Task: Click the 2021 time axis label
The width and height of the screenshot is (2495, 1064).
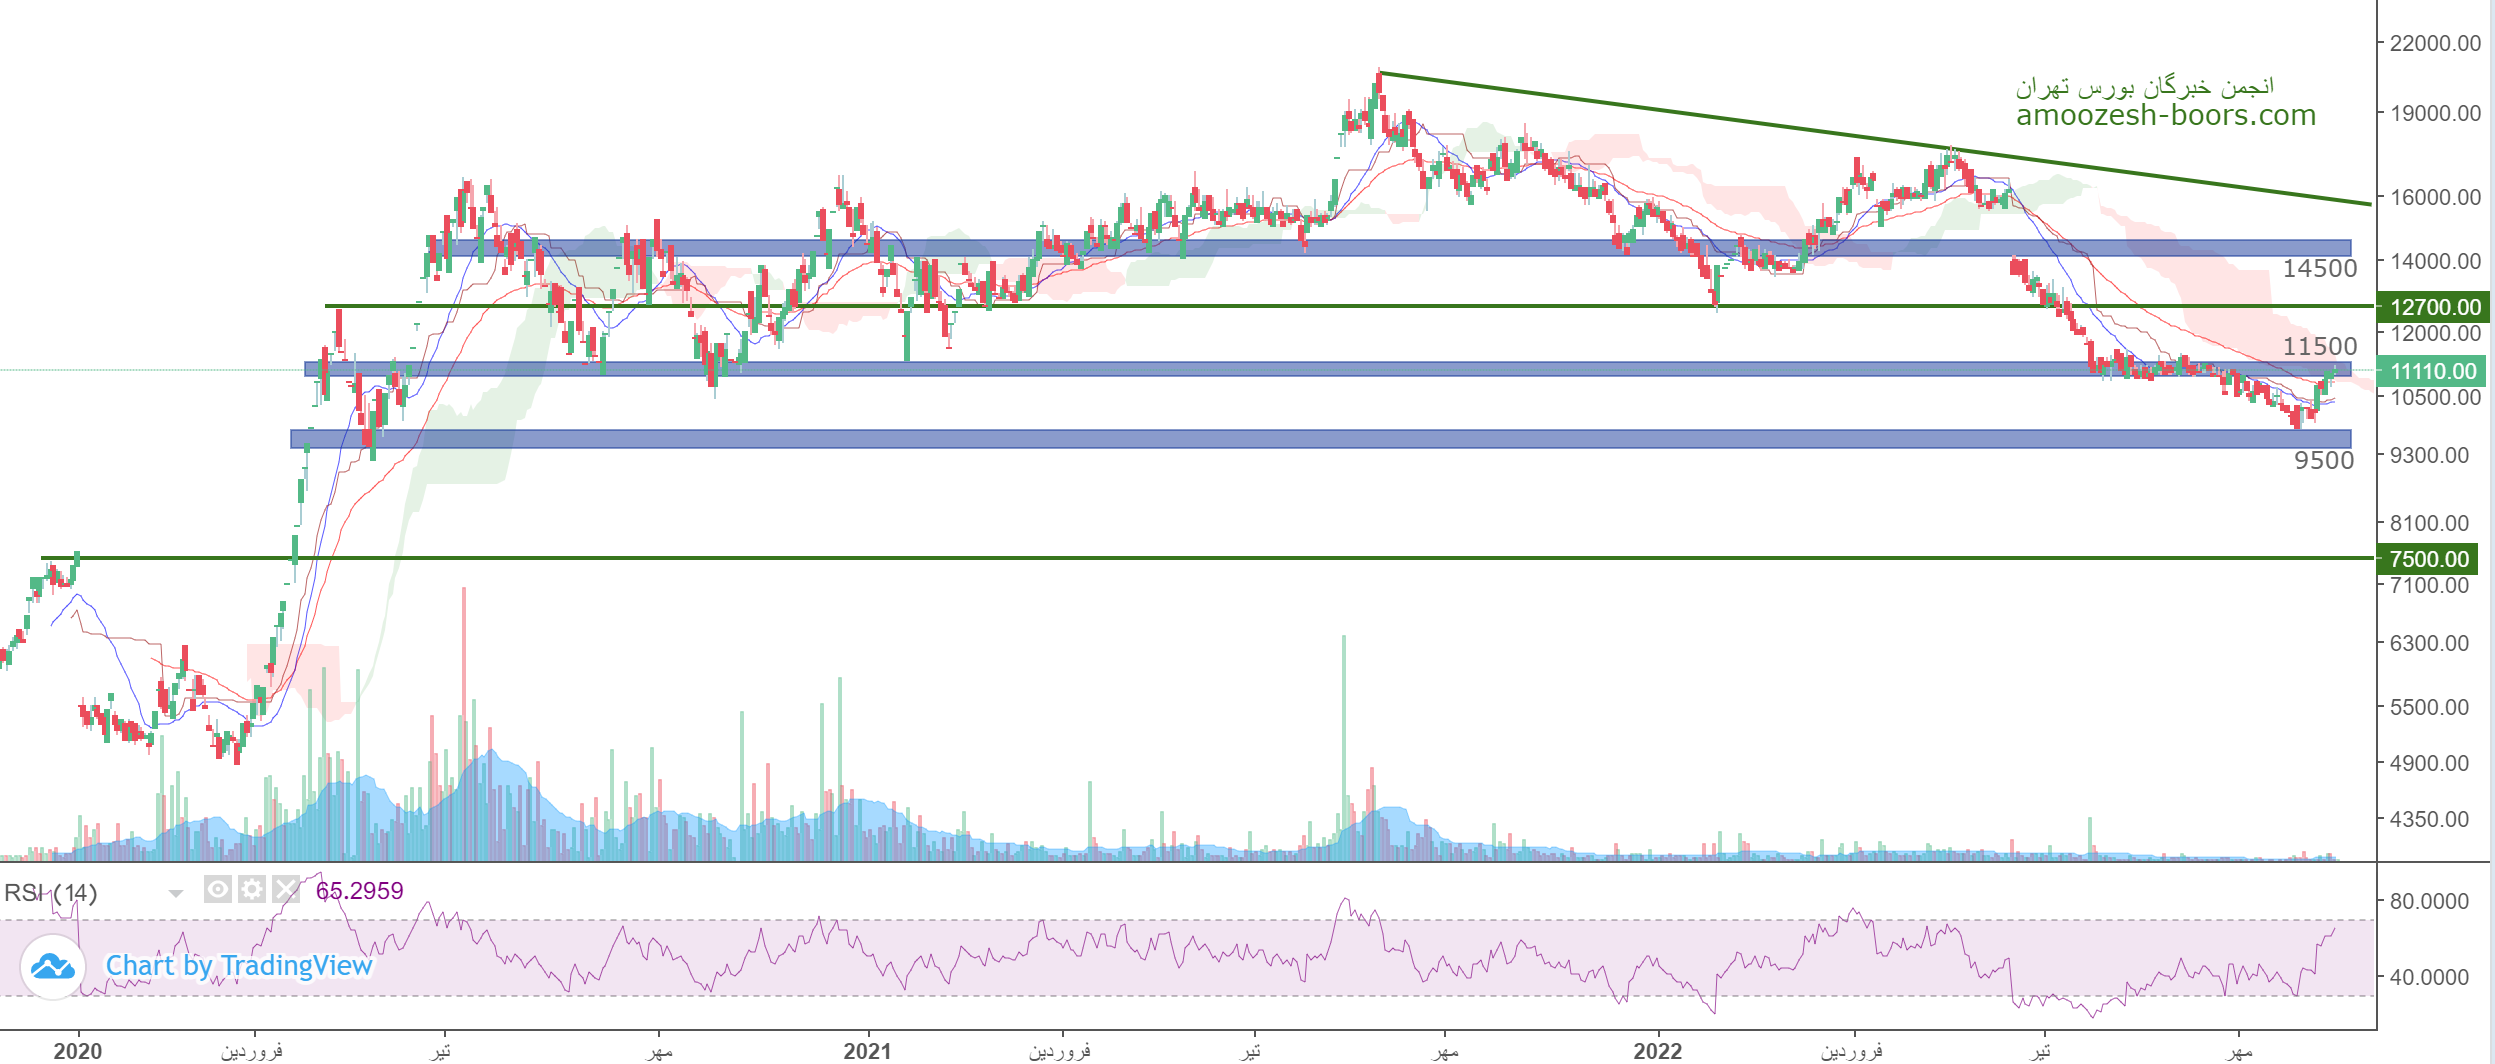Action: [867, 1051]
